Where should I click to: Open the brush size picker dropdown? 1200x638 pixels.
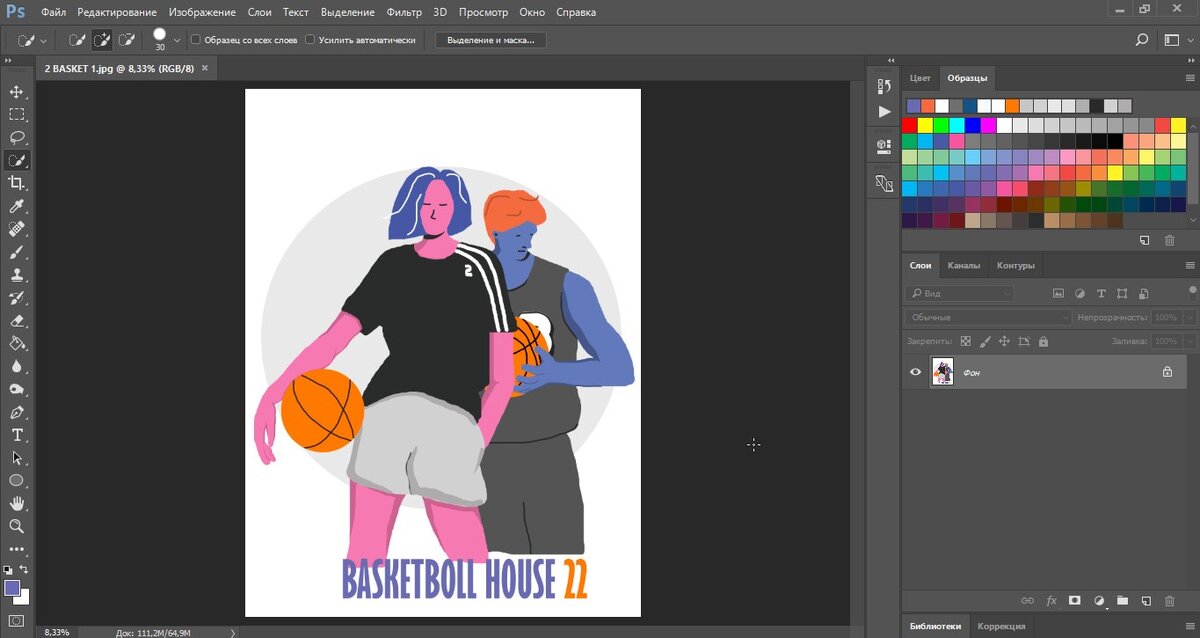tap(178, 40)
